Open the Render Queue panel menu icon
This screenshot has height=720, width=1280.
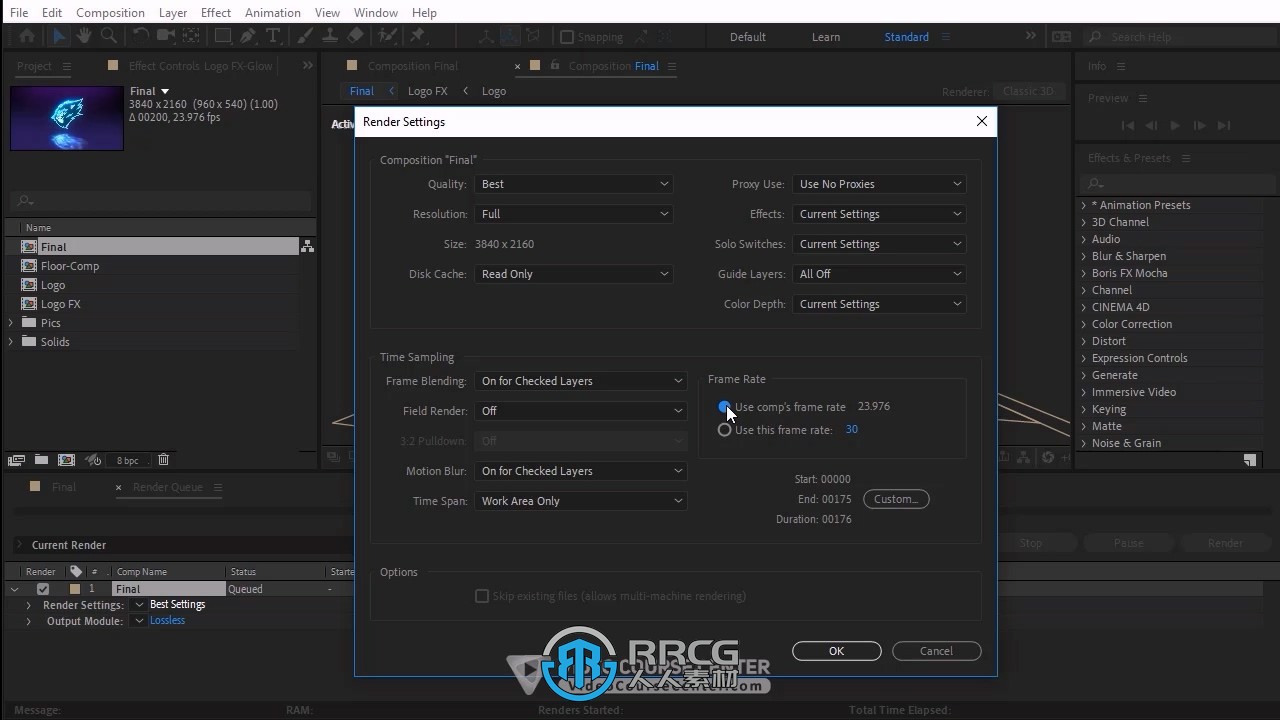[217, 487]
